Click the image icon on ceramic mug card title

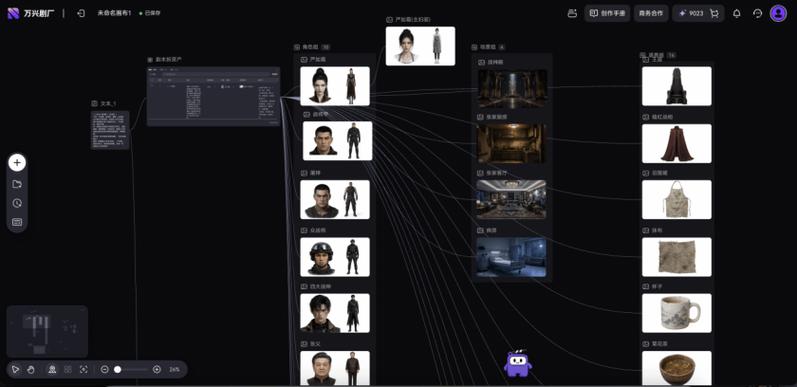646,286
